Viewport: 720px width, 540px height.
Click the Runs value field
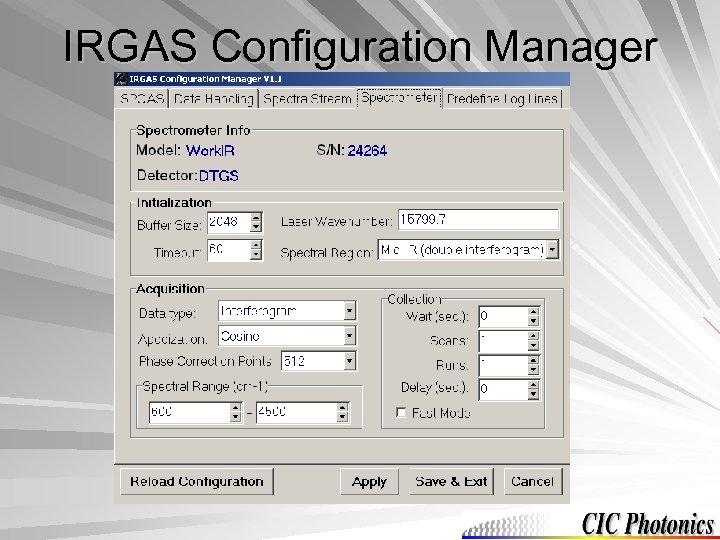[x=503, y=366]
